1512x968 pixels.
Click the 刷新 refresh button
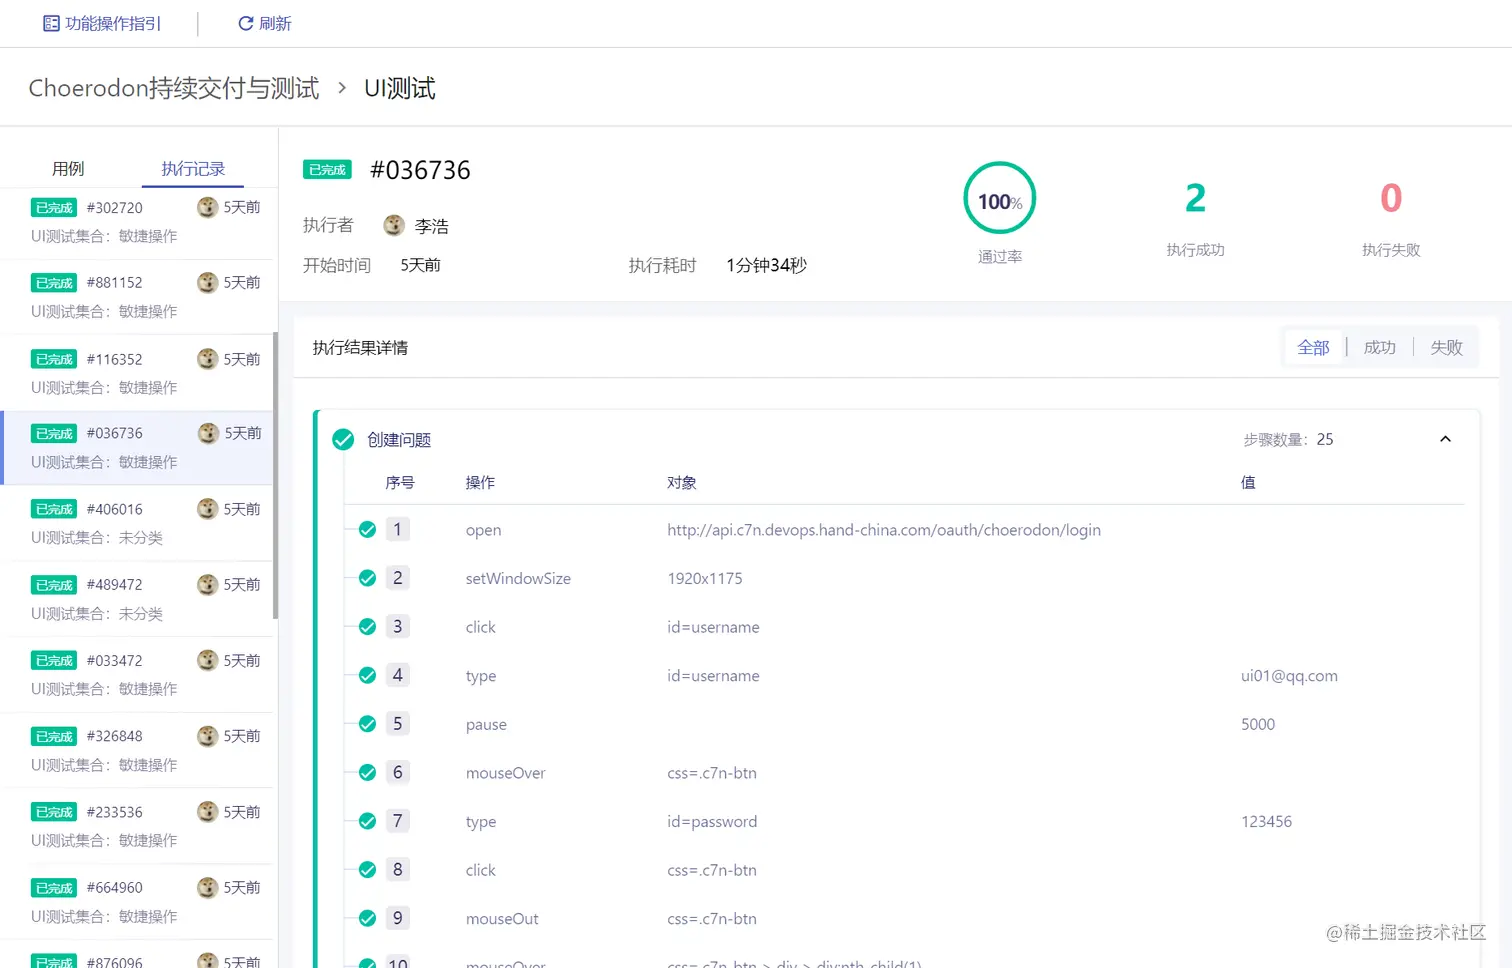coord(265,23)
